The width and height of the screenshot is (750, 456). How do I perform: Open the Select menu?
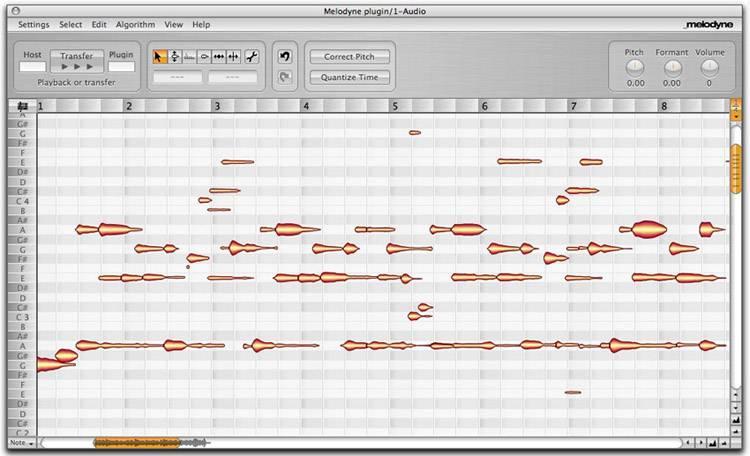click(x=70, y=24)
